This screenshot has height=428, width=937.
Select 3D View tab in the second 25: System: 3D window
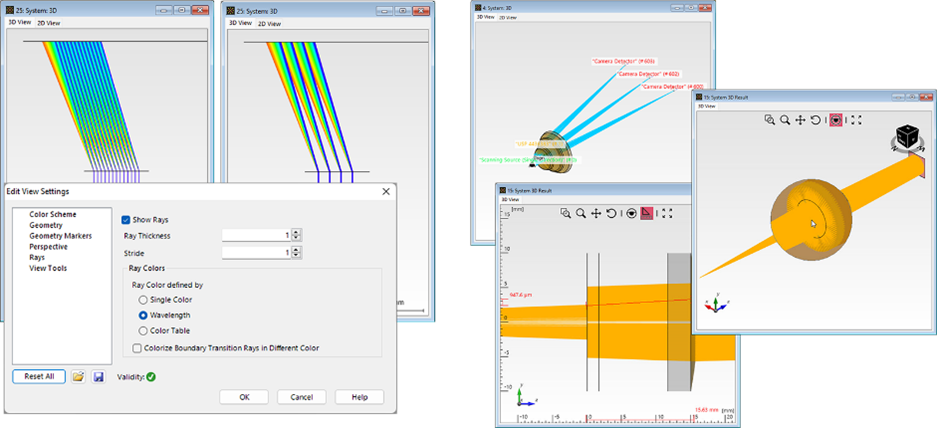click(x=241, y=23)
